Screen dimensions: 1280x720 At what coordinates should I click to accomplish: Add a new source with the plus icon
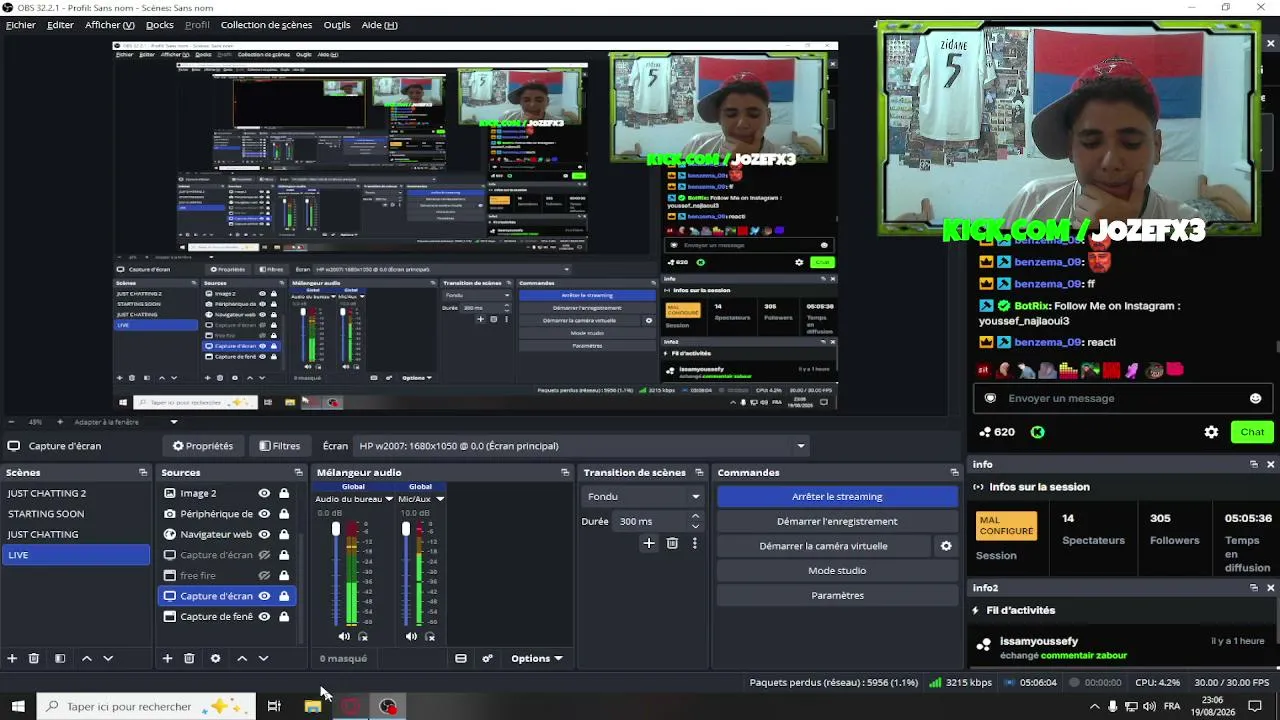coord(167,658)
